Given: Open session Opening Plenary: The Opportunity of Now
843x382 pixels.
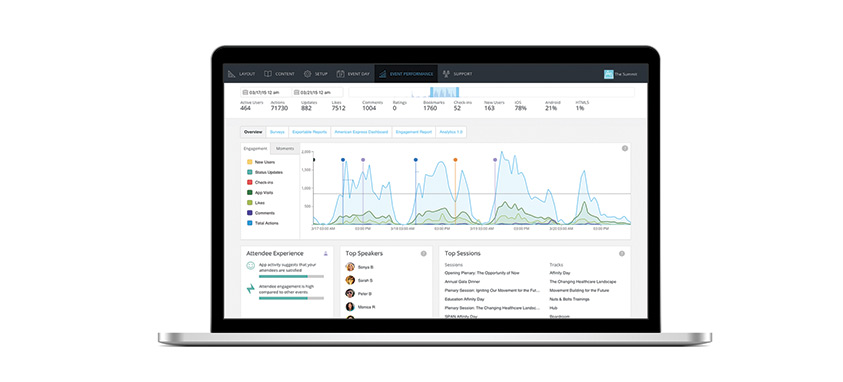Looking at the screenshot, I should point(482,273).
